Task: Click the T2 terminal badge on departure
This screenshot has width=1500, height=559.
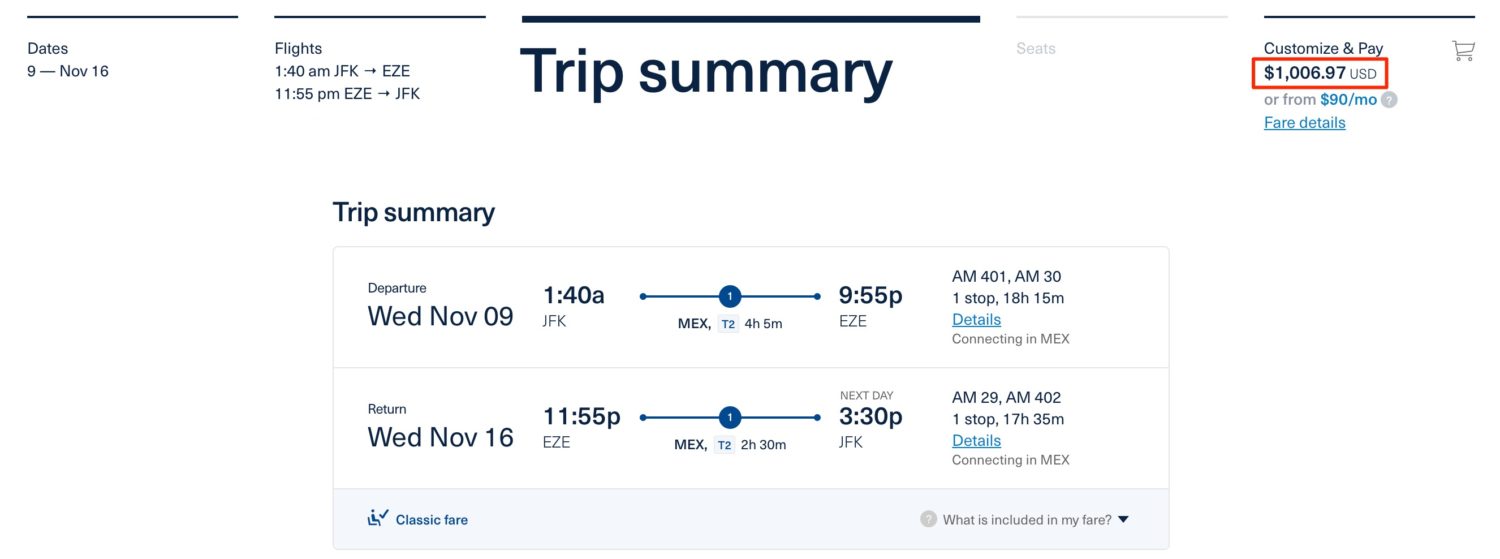Action: coord(728,324)
